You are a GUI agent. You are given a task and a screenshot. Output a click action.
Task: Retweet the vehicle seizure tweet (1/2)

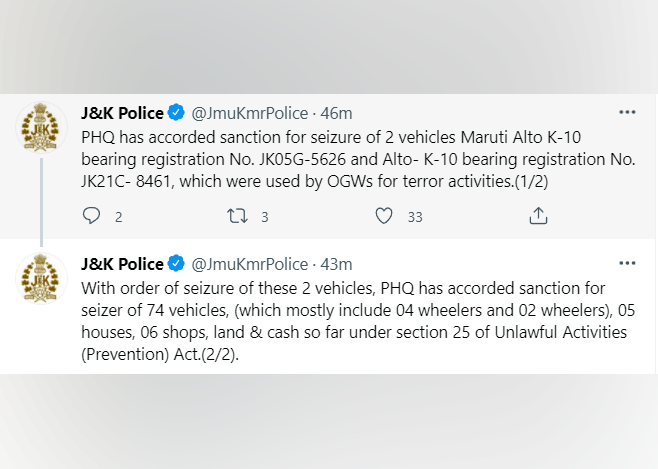point(237,216)
